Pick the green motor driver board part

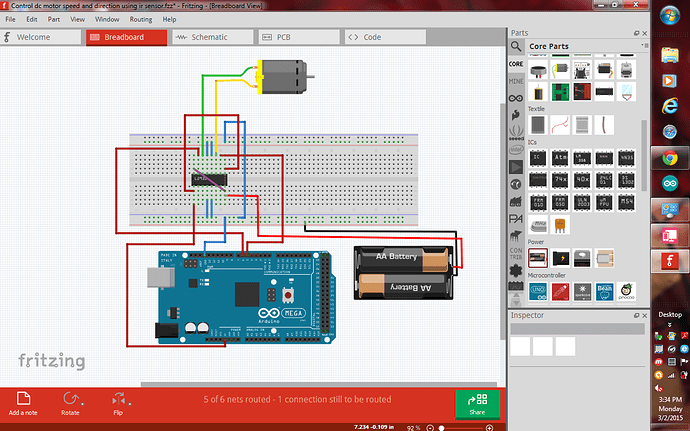(x=560, y=92)
